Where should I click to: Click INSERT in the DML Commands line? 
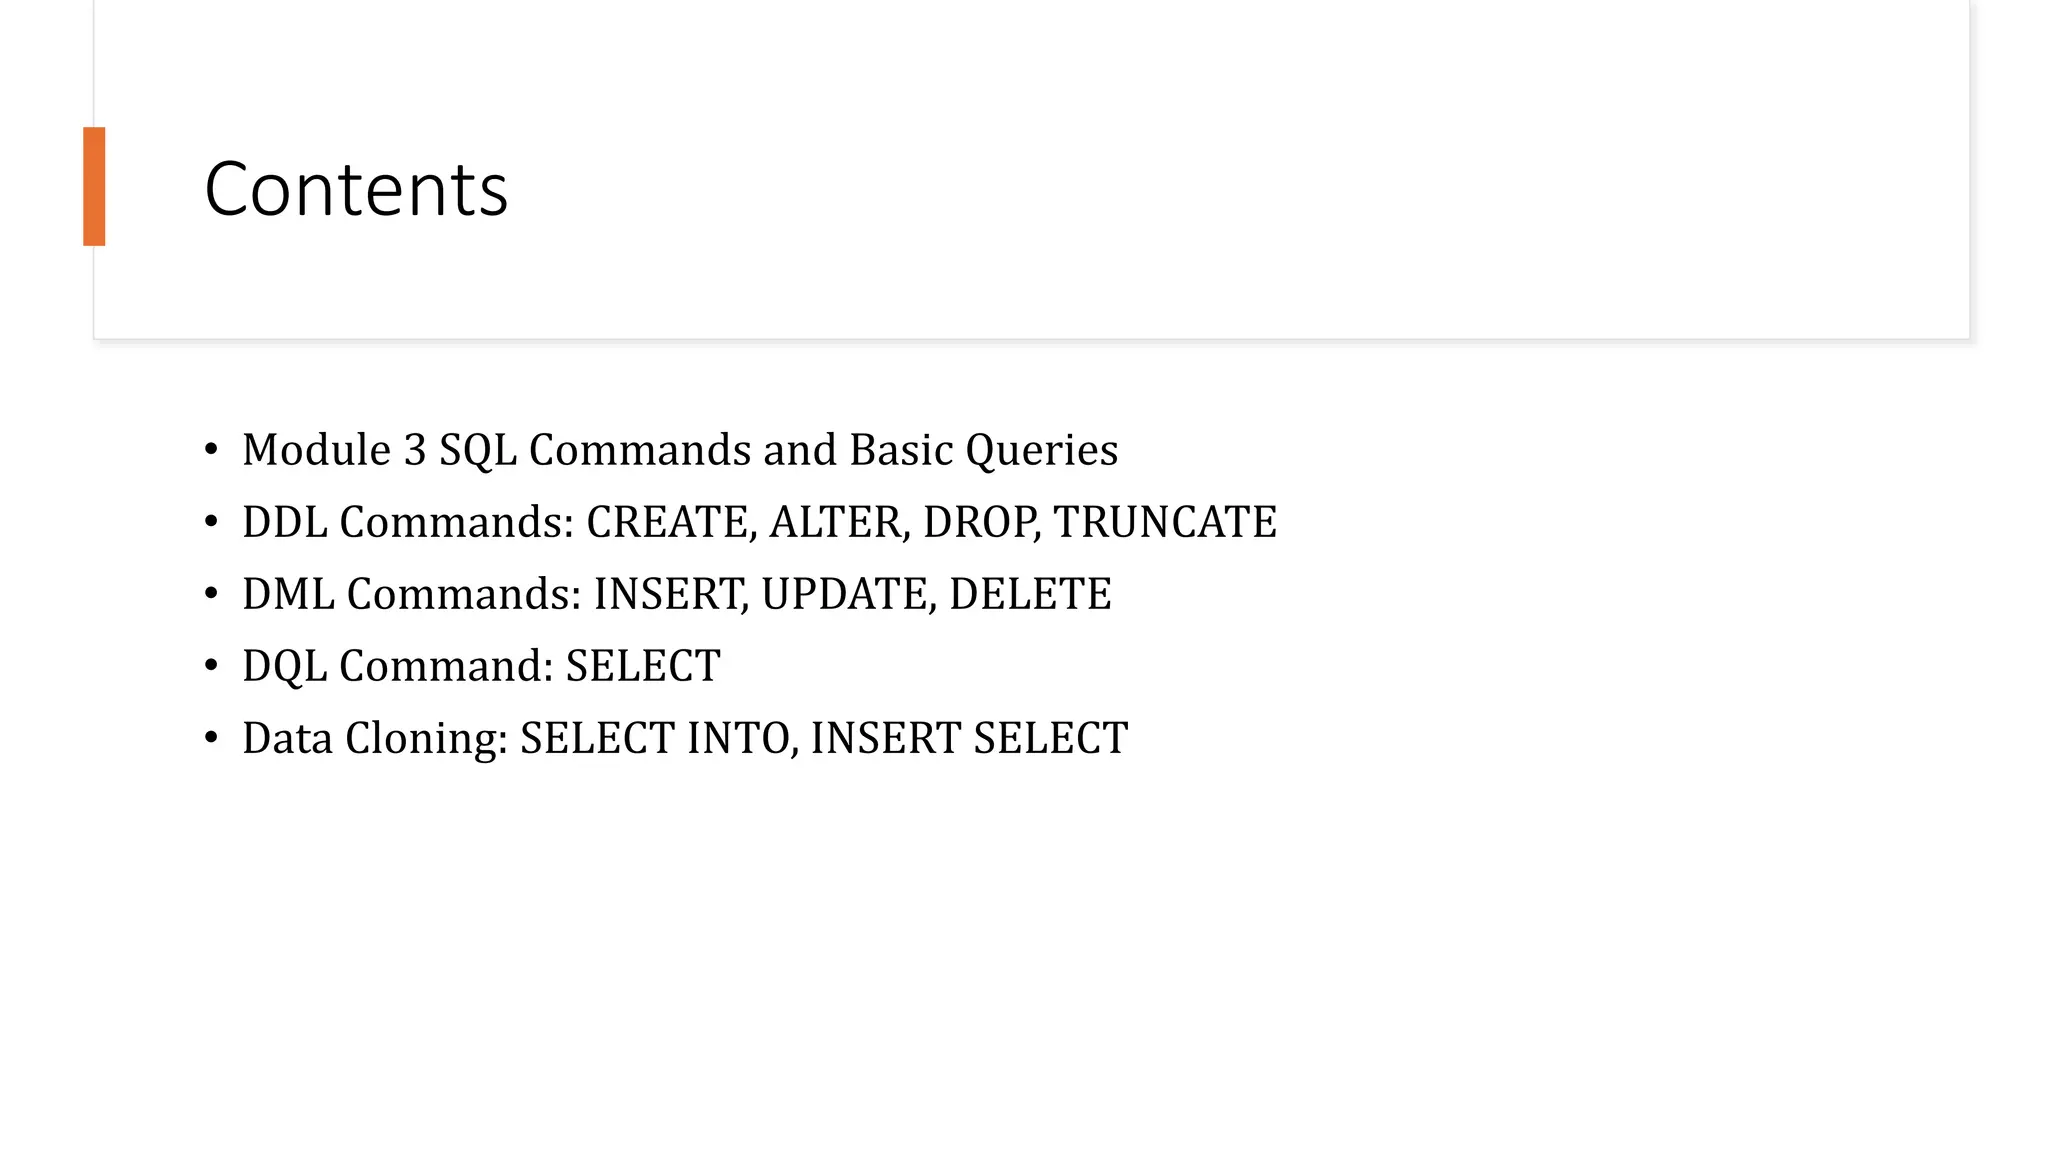tap(666, 594)
